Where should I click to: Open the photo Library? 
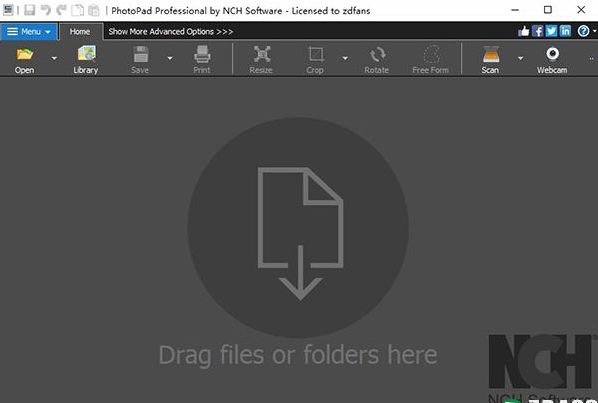86,59
